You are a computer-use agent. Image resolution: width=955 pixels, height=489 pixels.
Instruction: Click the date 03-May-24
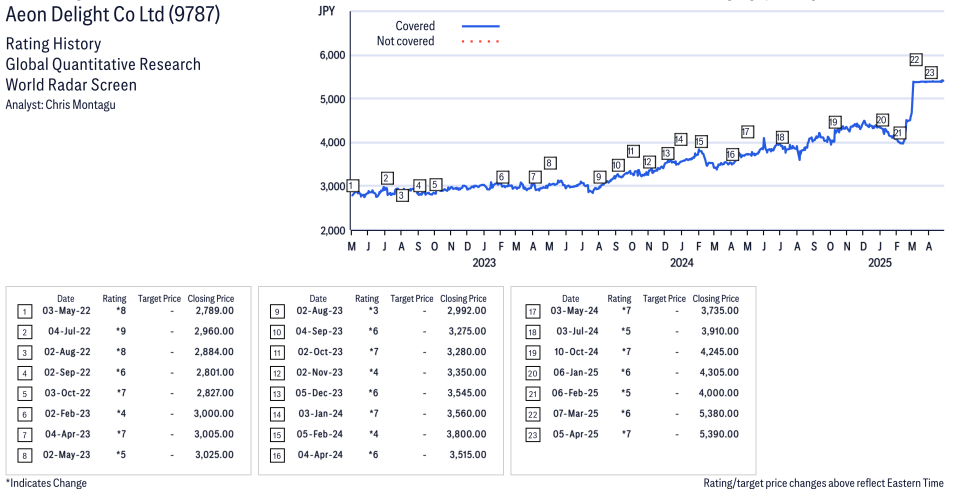point(574,311)
